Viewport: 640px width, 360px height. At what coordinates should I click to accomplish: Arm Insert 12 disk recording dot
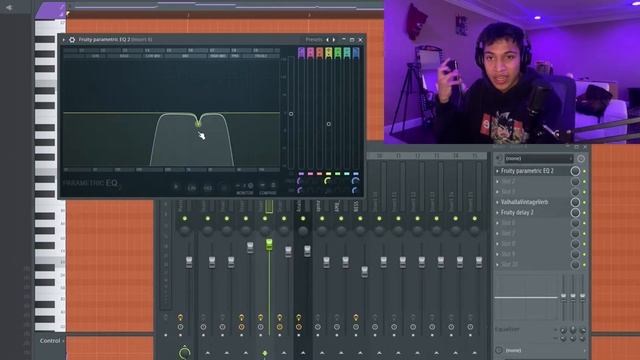[x=413, y=335]
